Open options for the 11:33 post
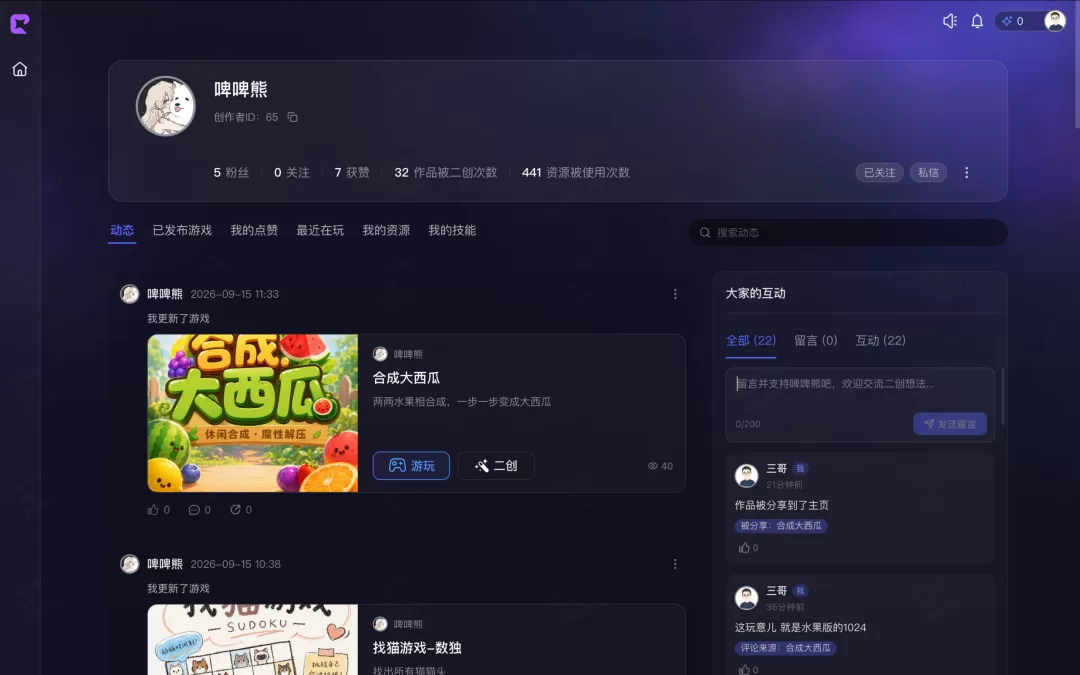Viewport: 1080px width, 675px height. tap(675, 294)
